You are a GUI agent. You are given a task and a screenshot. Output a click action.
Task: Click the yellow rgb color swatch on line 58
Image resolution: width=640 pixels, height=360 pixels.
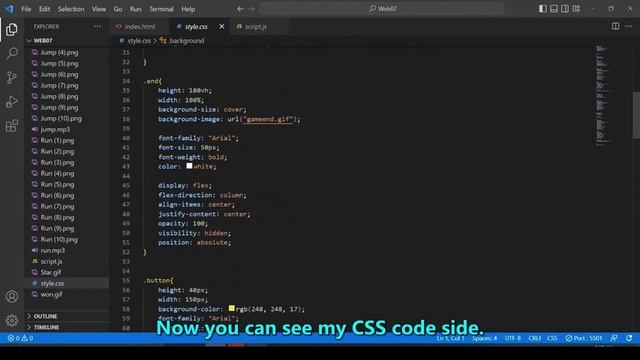coord(231,308)
